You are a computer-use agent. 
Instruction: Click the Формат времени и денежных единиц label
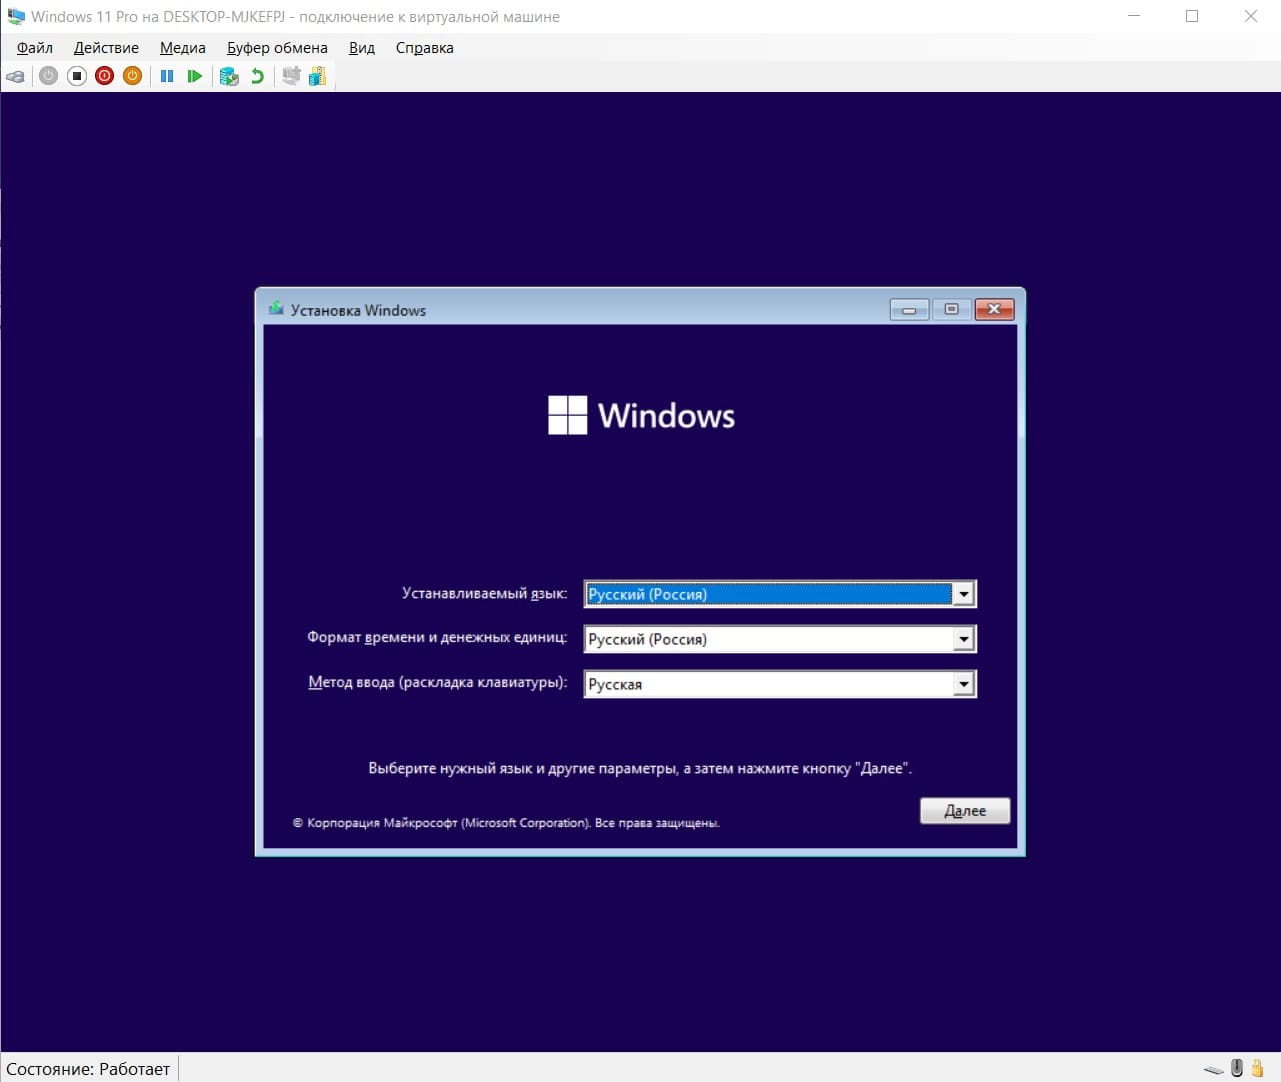coord(437,638)
